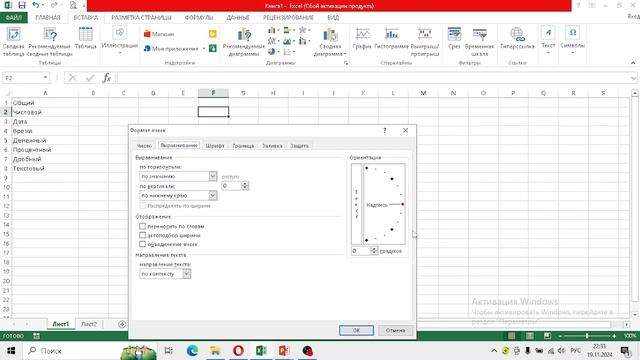Click the add new sheet plus icon
The height and width of the screenshot is (360, 640).
[x=122, y=324]
